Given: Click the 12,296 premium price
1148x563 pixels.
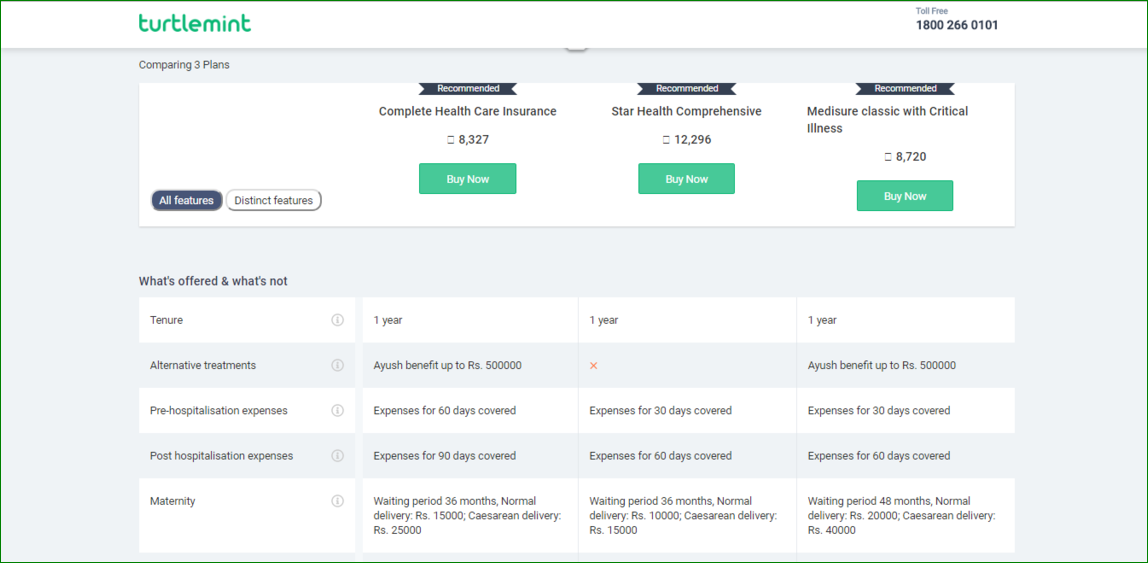Looking at the screenshot, I should pyautogui.click(x=687, y=140).
